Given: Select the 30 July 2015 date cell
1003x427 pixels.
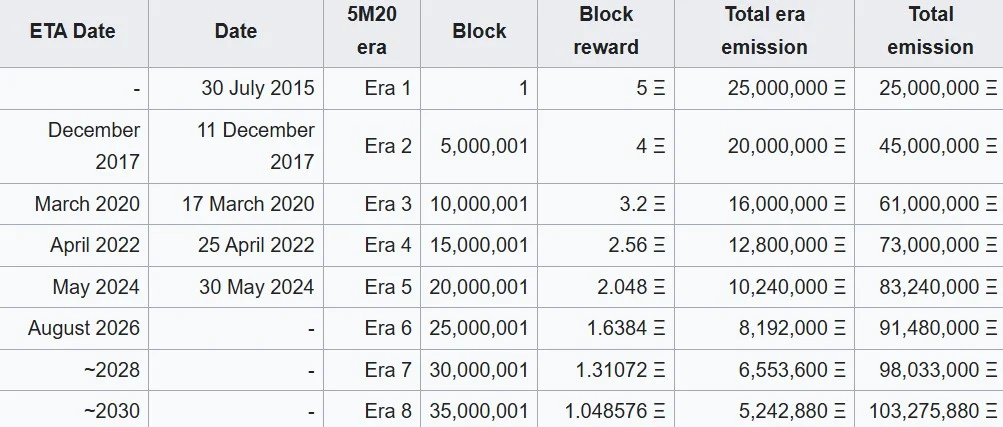Looking at the screenshot, I should pos(236,88).
